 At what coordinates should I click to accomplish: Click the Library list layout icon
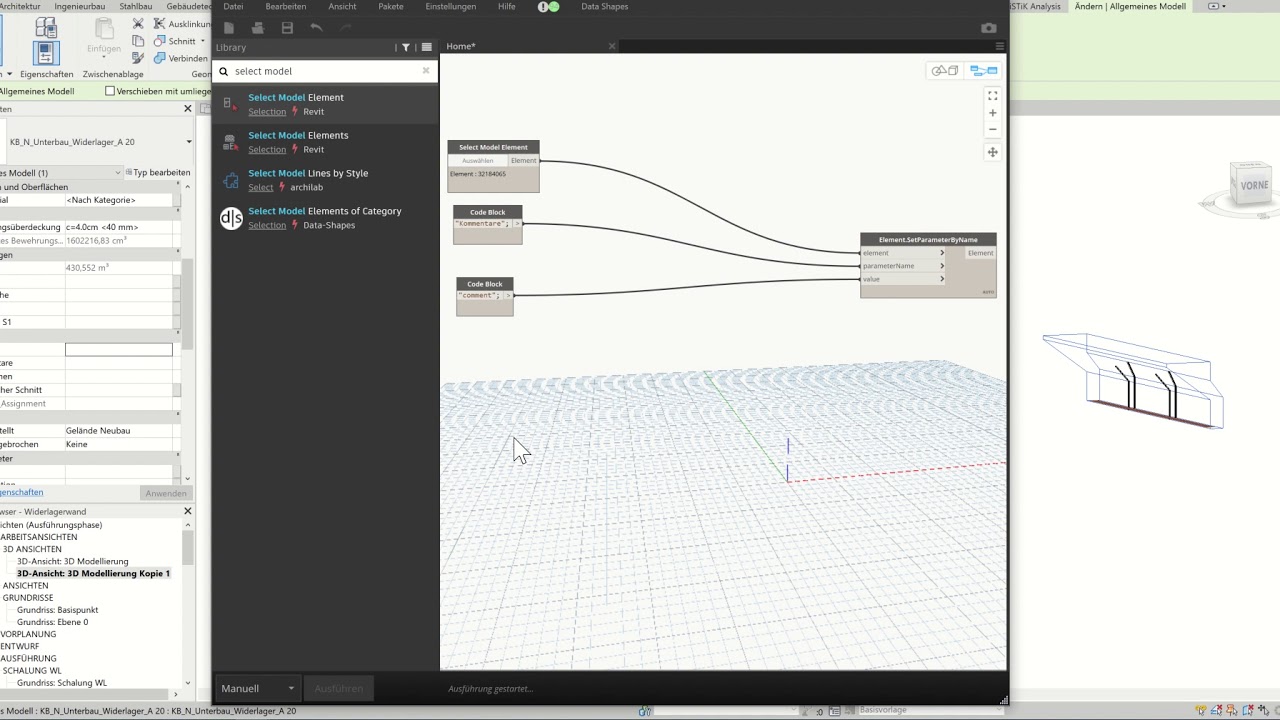point(427,47)
